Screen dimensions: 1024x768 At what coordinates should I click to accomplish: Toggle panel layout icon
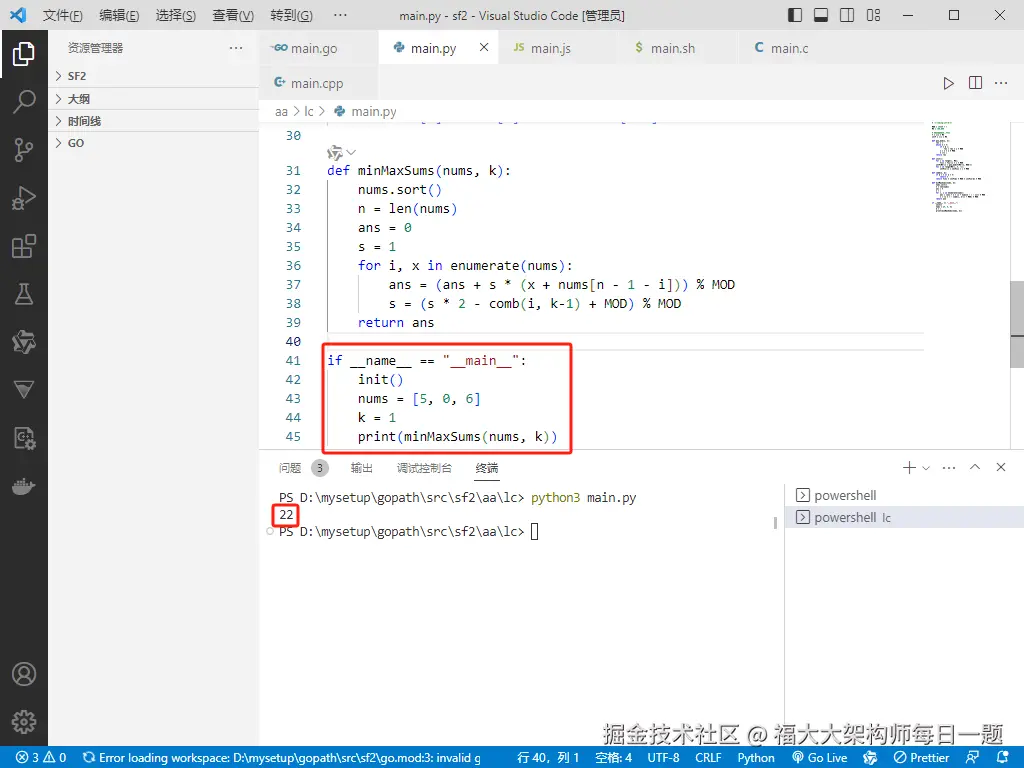(x=821, y=15)
